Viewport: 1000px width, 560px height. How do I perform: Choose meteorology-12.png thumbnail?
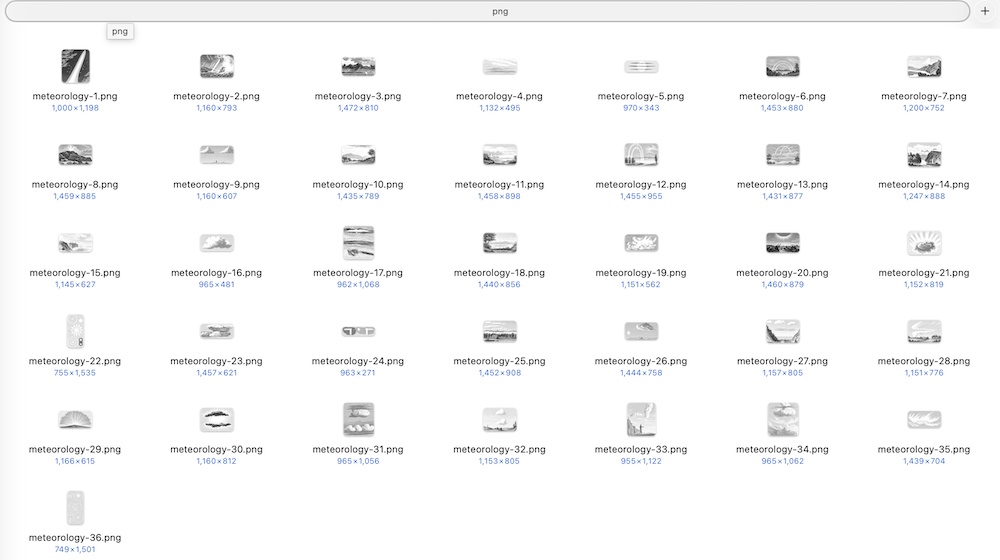(x=641, y=154)
